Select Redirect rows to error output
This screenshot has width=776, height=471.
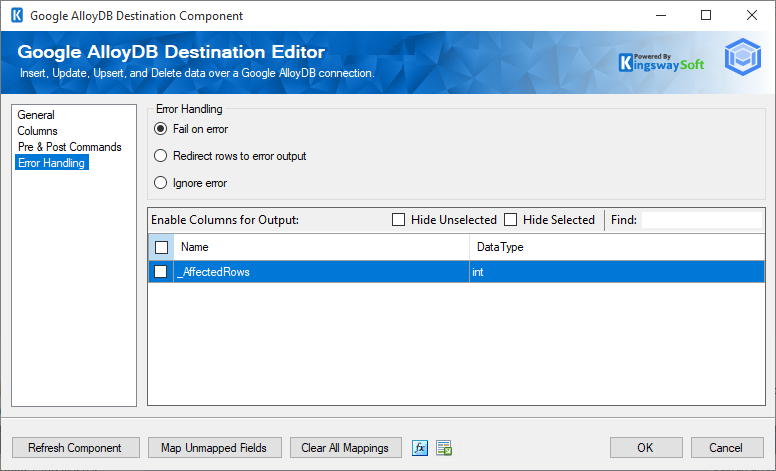point(230,156)
